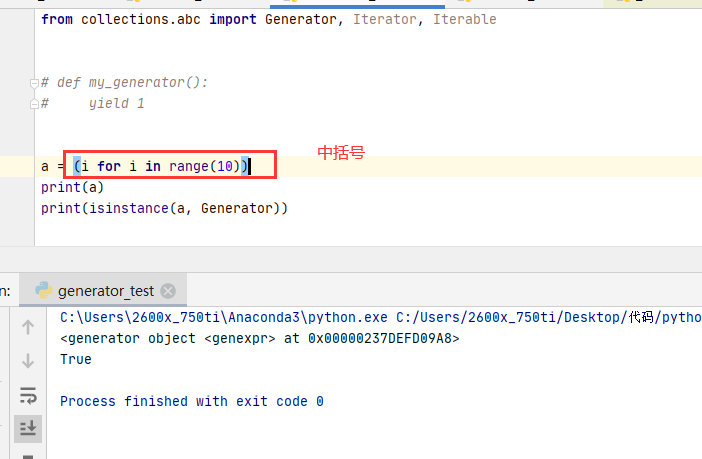The width and height of the screenshot is (702, 459).
Task: Click fold marker beside '# yield 1'
Action: 34,104
